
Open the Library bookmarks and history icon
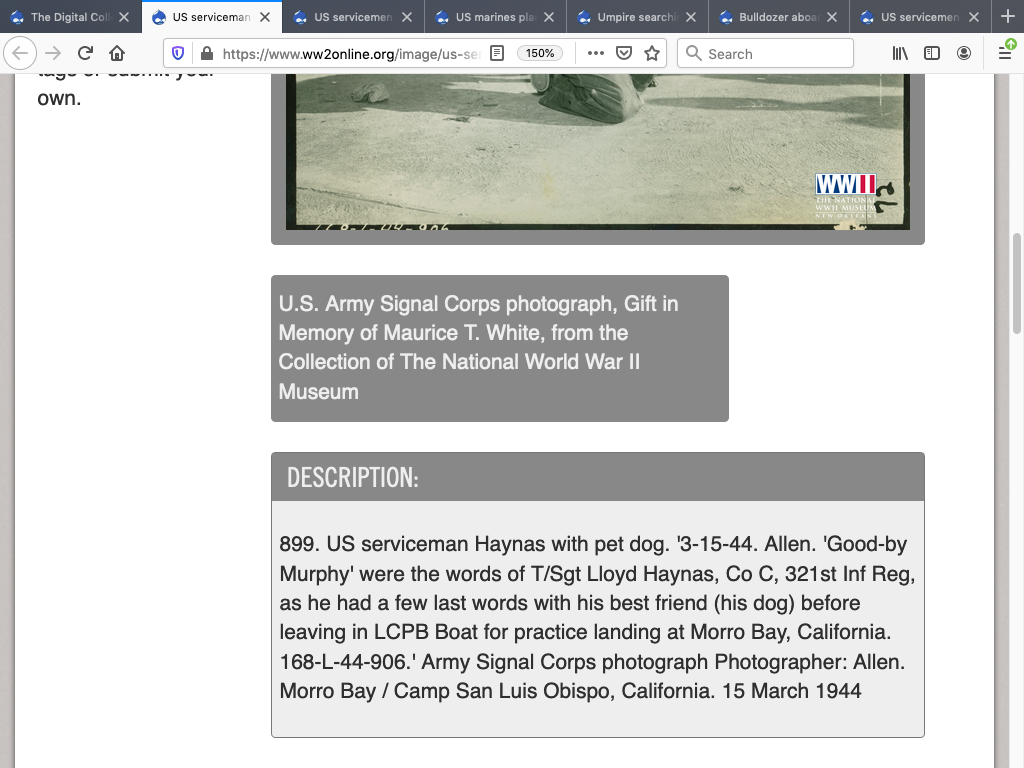900,54
